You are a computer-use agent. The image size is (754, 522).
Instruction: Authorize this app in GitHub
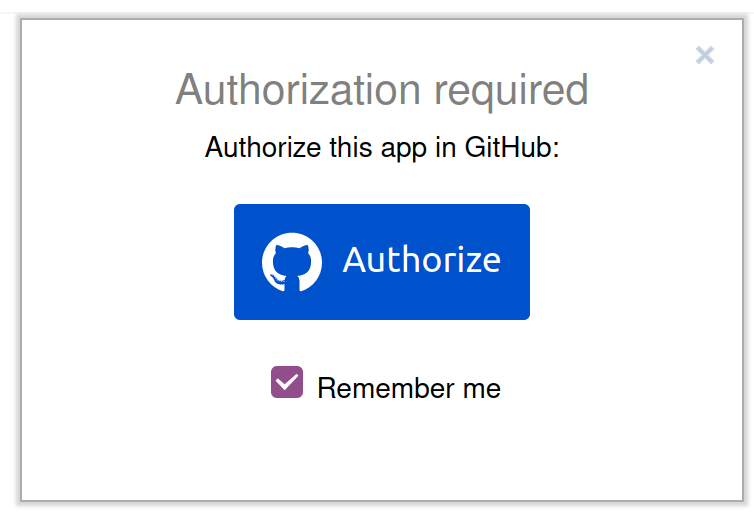(x=382, y=262)
